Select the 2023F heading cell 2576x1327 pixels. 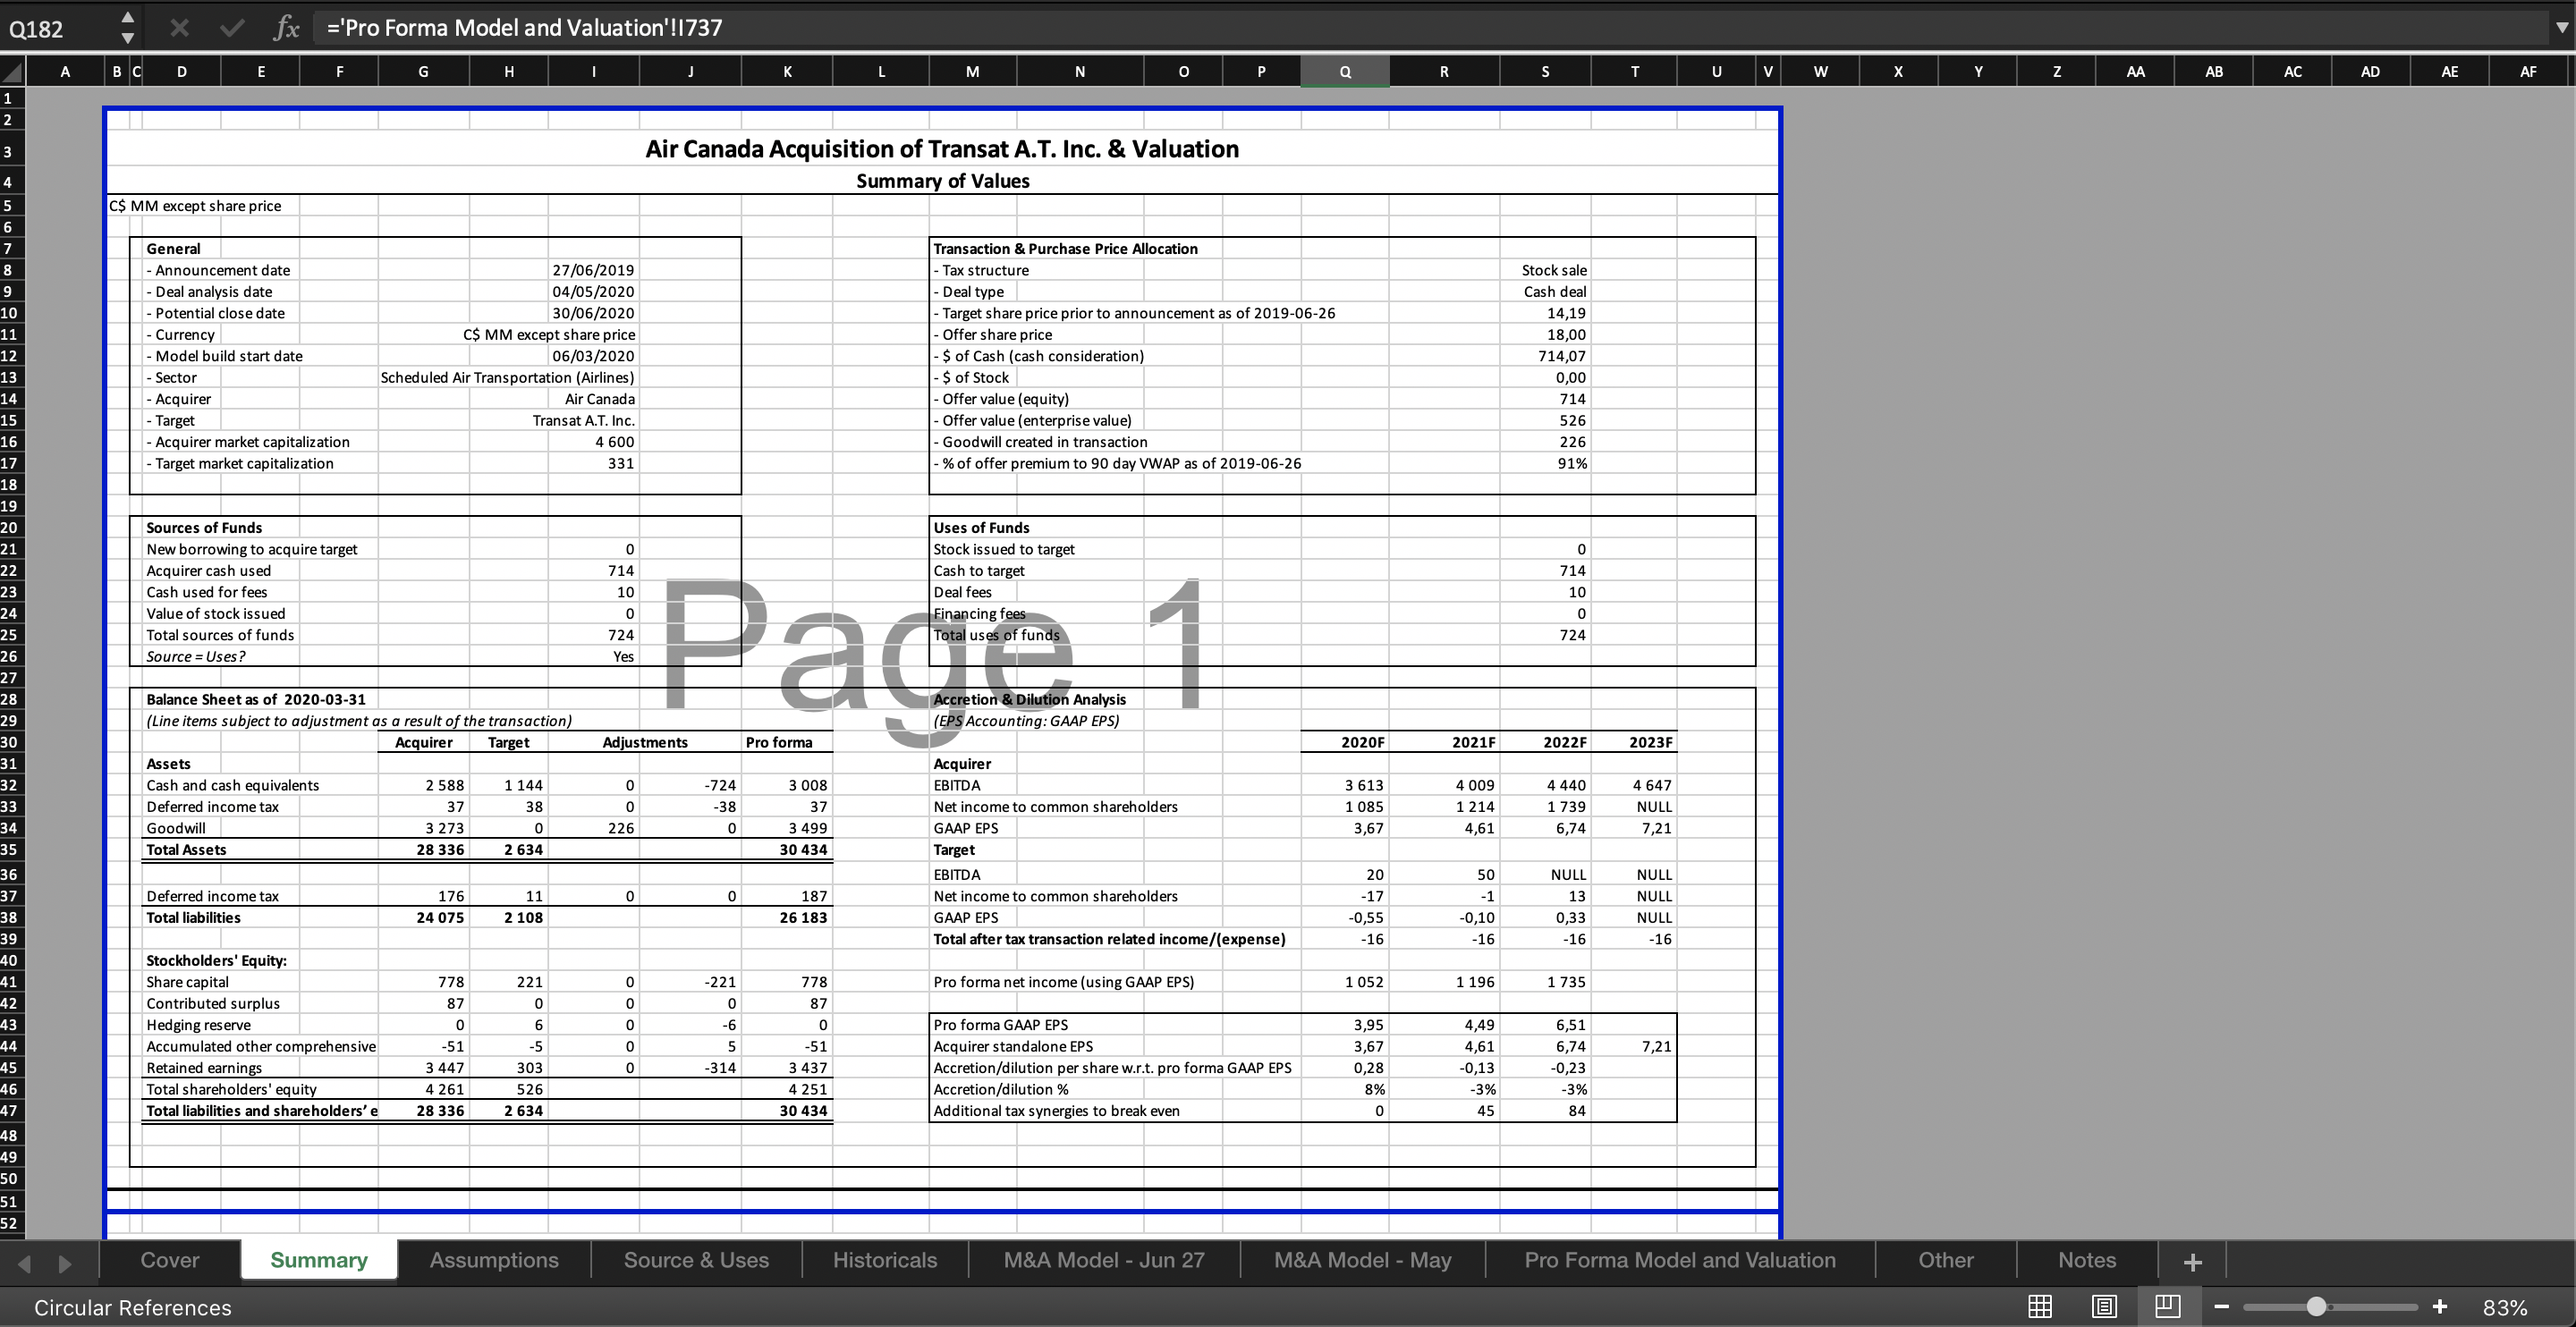pos(1635,742)
